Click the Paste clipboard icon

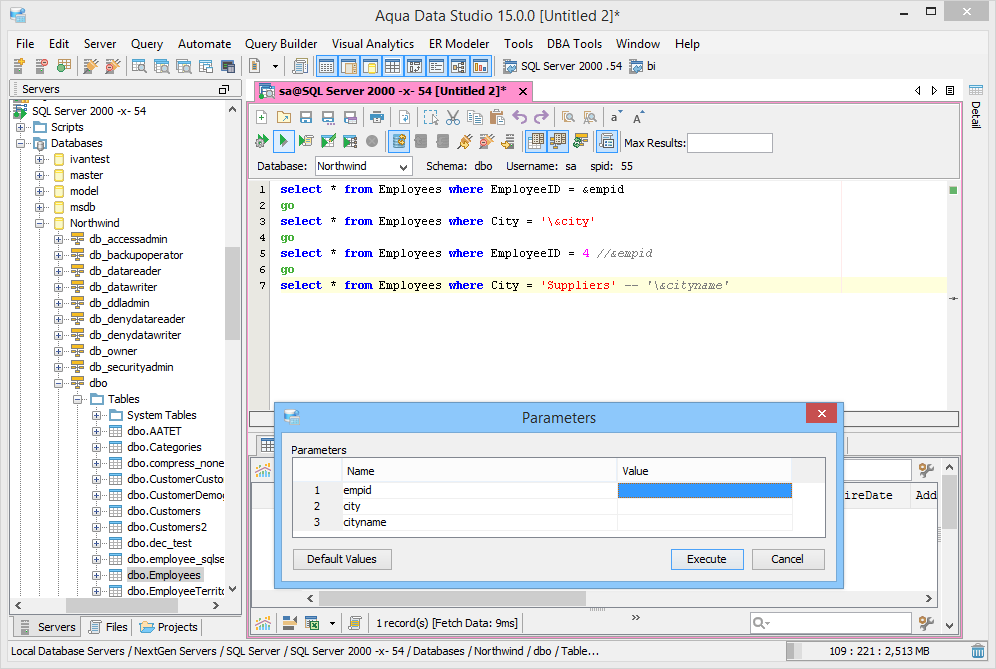coord(497,118)
